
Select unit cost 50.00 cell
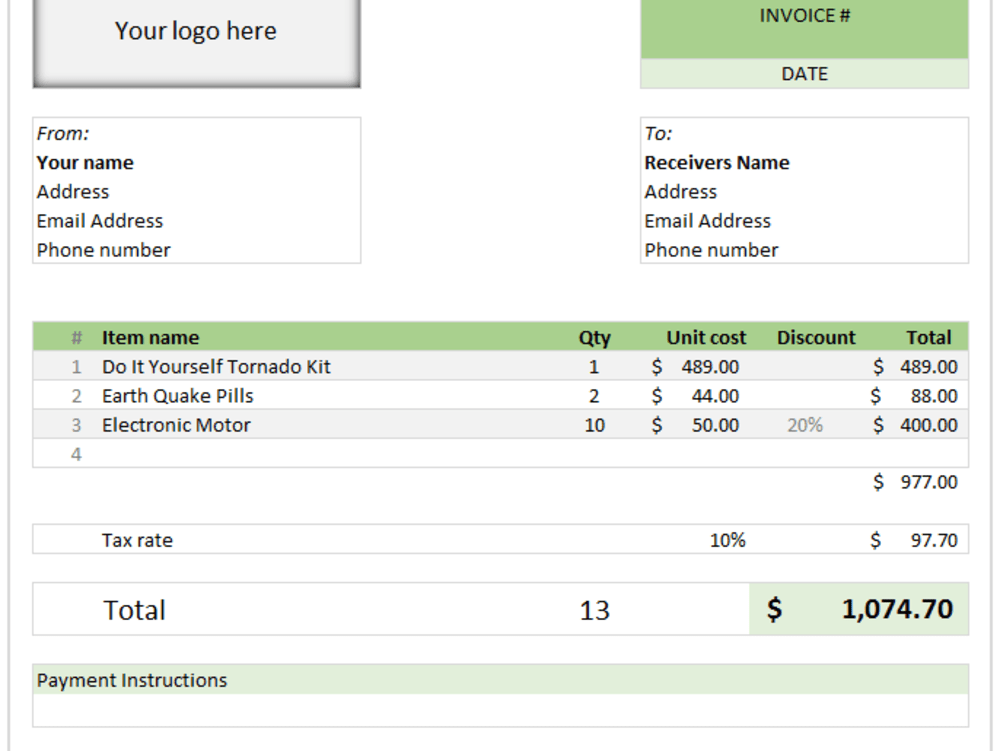click(695, 425)
